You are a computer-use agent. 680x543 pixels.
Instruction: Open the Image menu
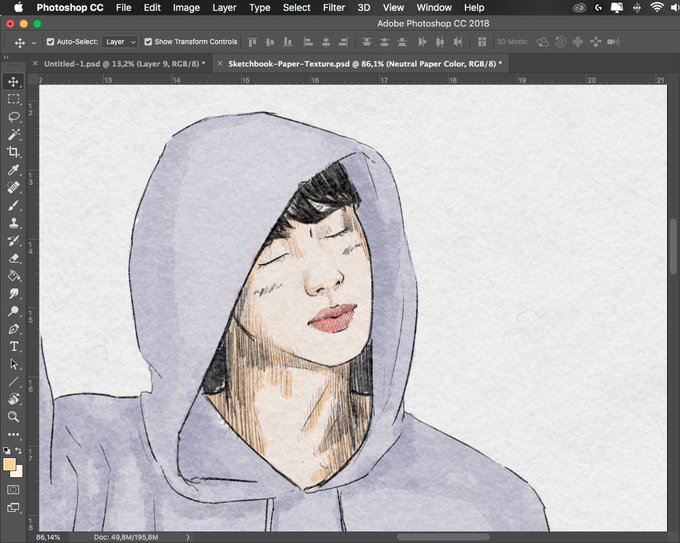click(186, 8)
